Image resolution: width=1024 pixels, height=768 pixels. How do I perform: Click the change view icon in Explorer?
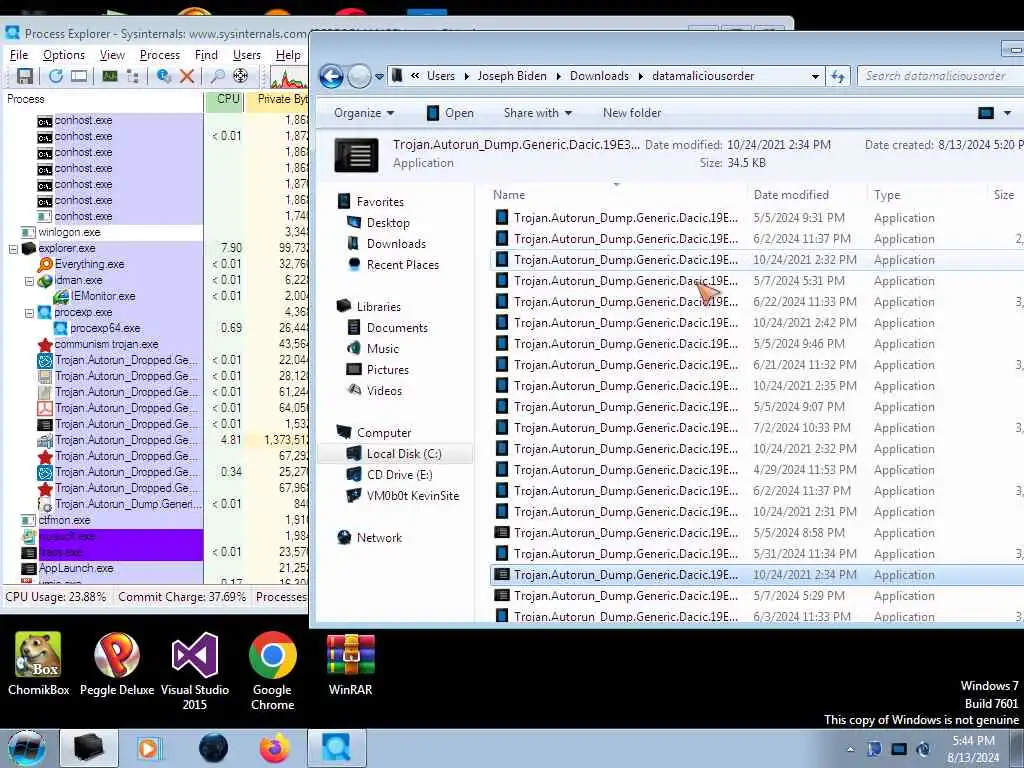pos(985,113)
